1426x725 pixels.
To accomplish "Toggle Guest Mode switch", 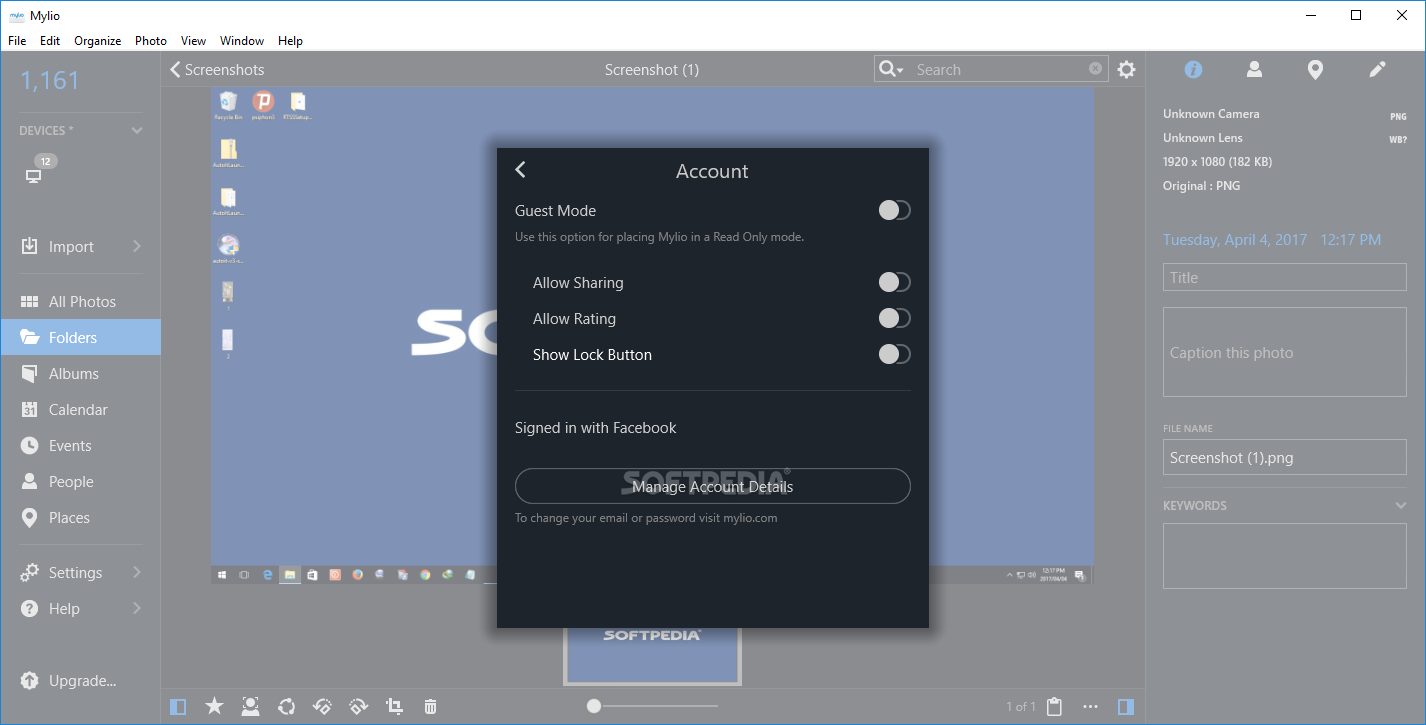I will coord(894,210).
